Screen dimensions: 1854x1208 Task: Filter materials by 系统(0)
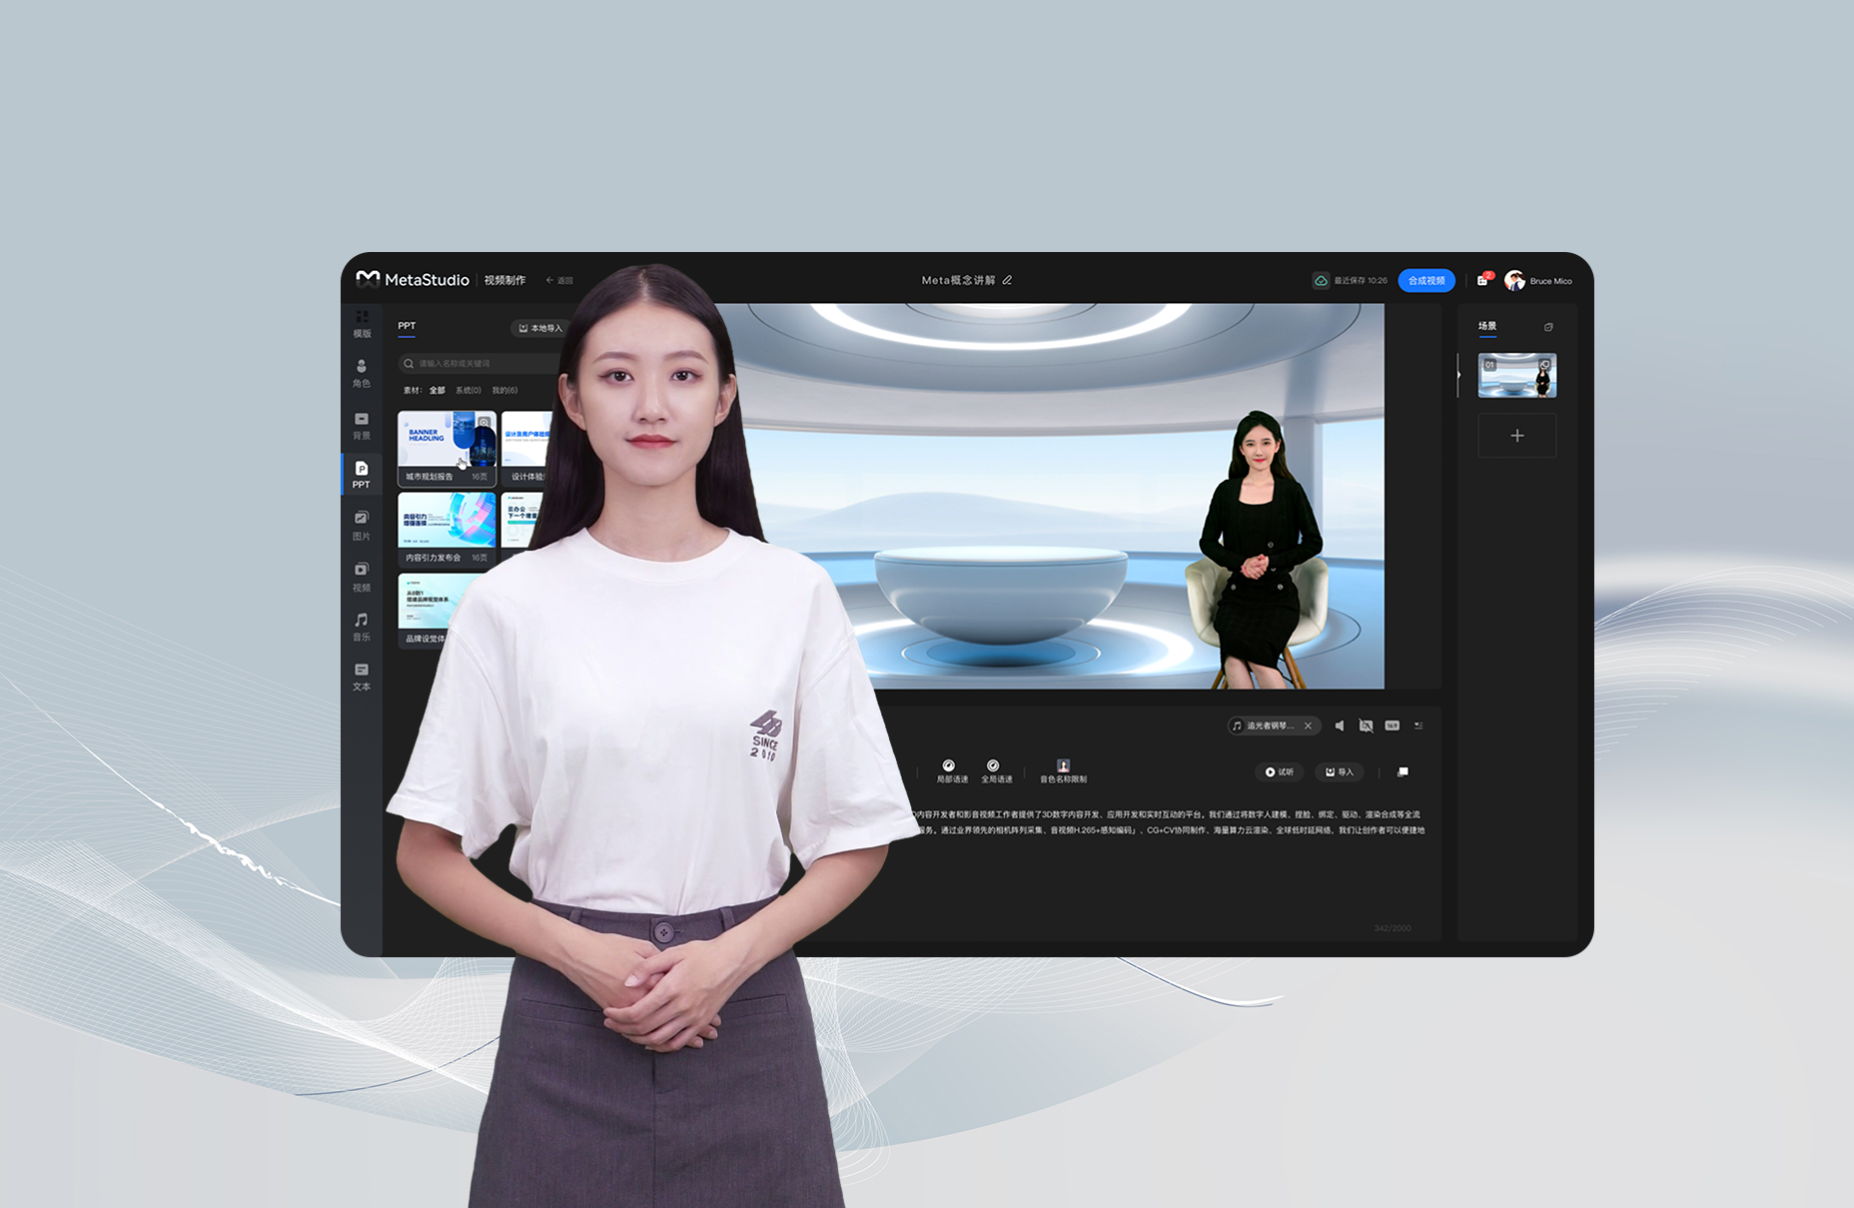pyautogui.click(x=468, y=390)
